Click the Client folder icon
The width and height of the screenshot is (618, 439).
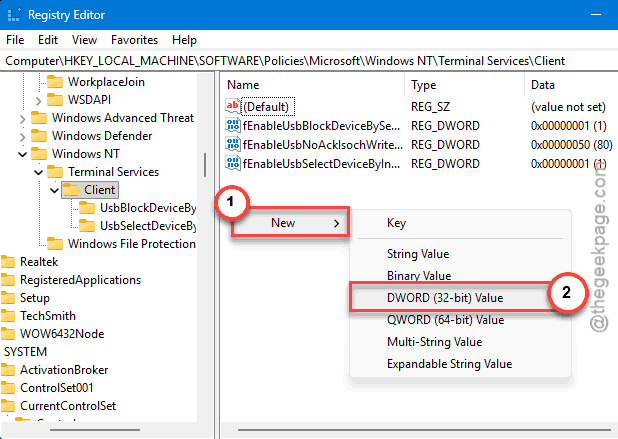[x=71, y=190]
